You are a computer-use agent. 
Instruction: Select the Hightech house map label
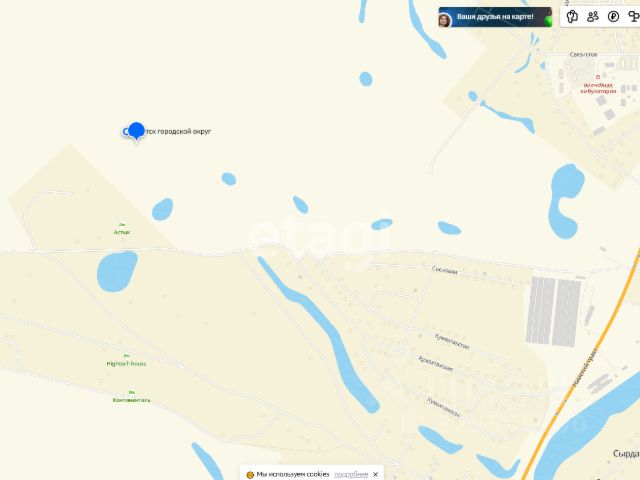pyautogui.click(x=126, y=363)
